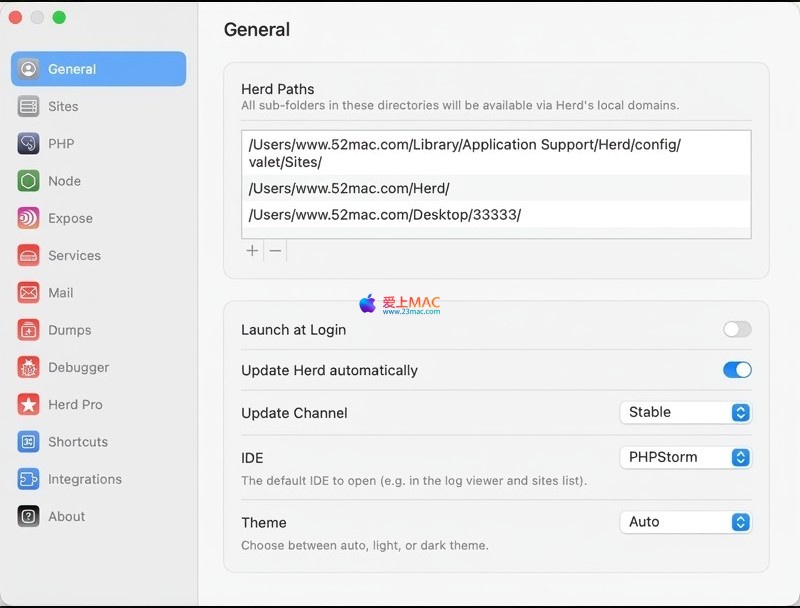Add a new Herd path with plus button
This screenshot has width=800, height=608.
(x=252, y=251)
